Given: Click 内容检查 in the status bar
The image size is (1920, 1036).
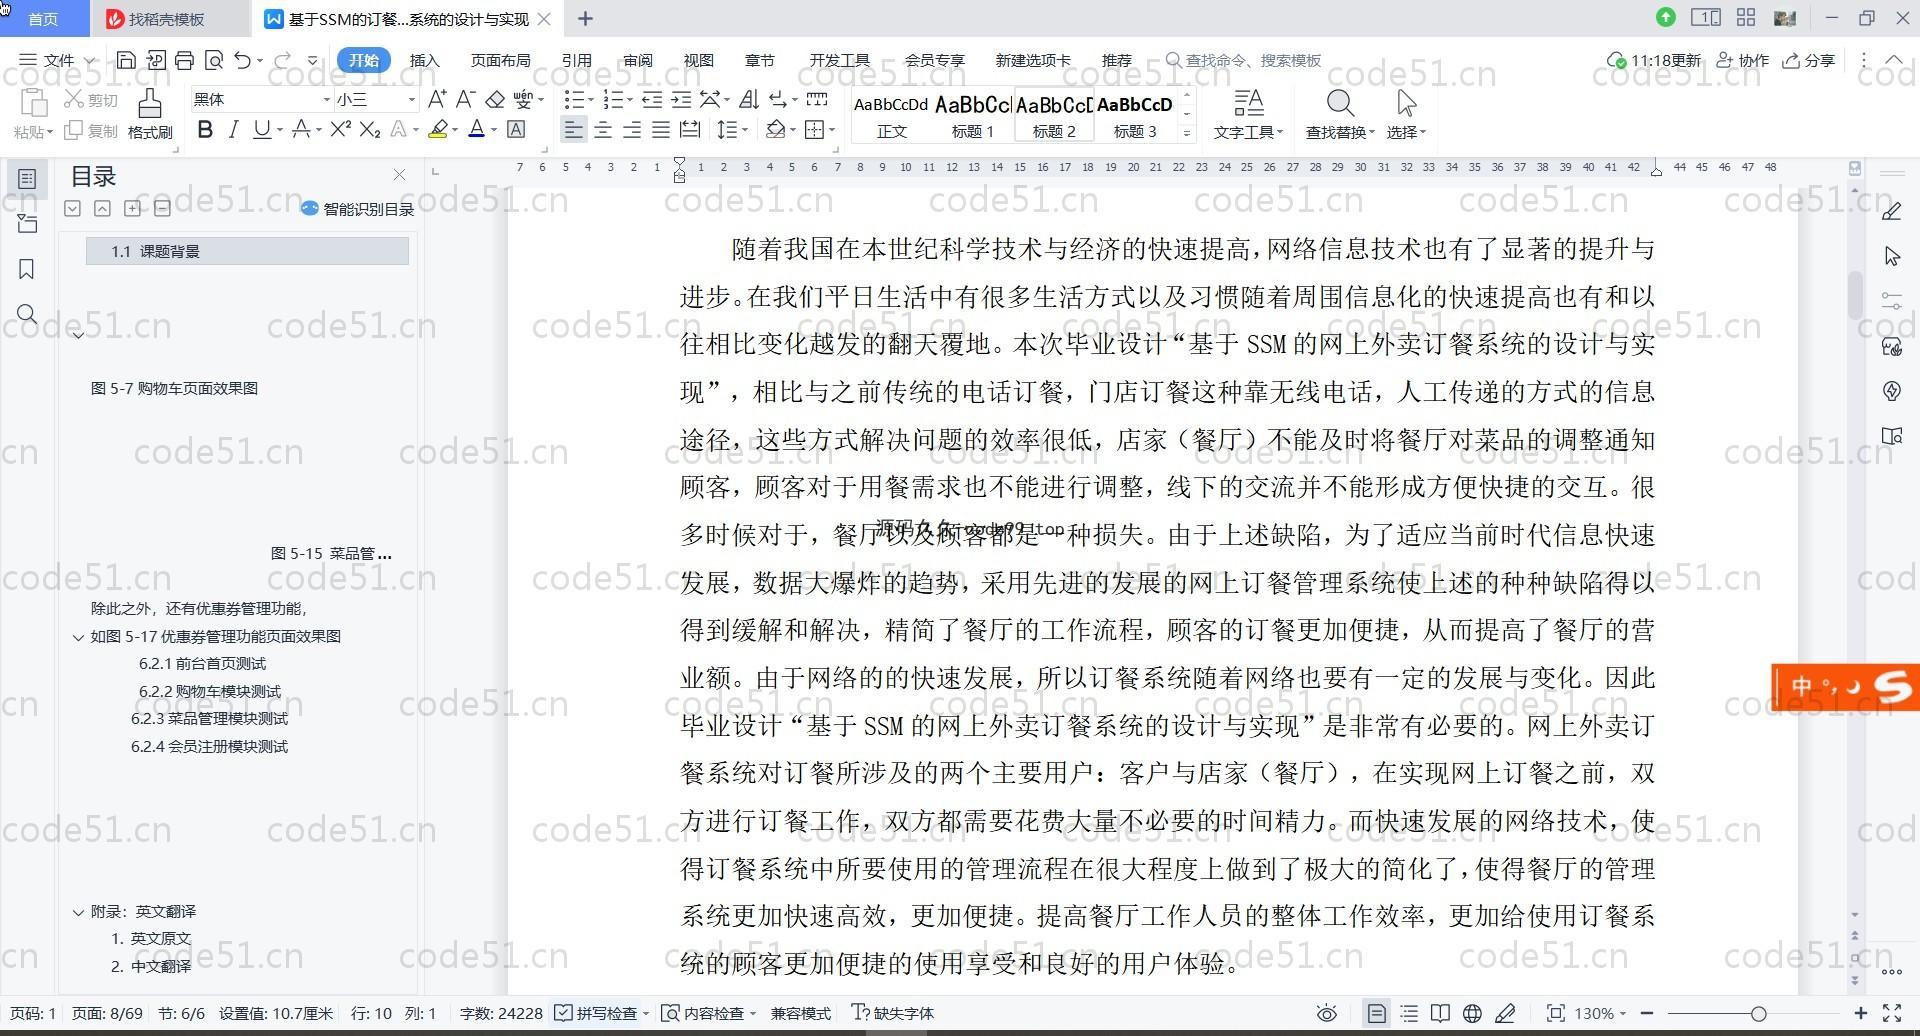Looking at the screenshot, I should pos(709,1013).
